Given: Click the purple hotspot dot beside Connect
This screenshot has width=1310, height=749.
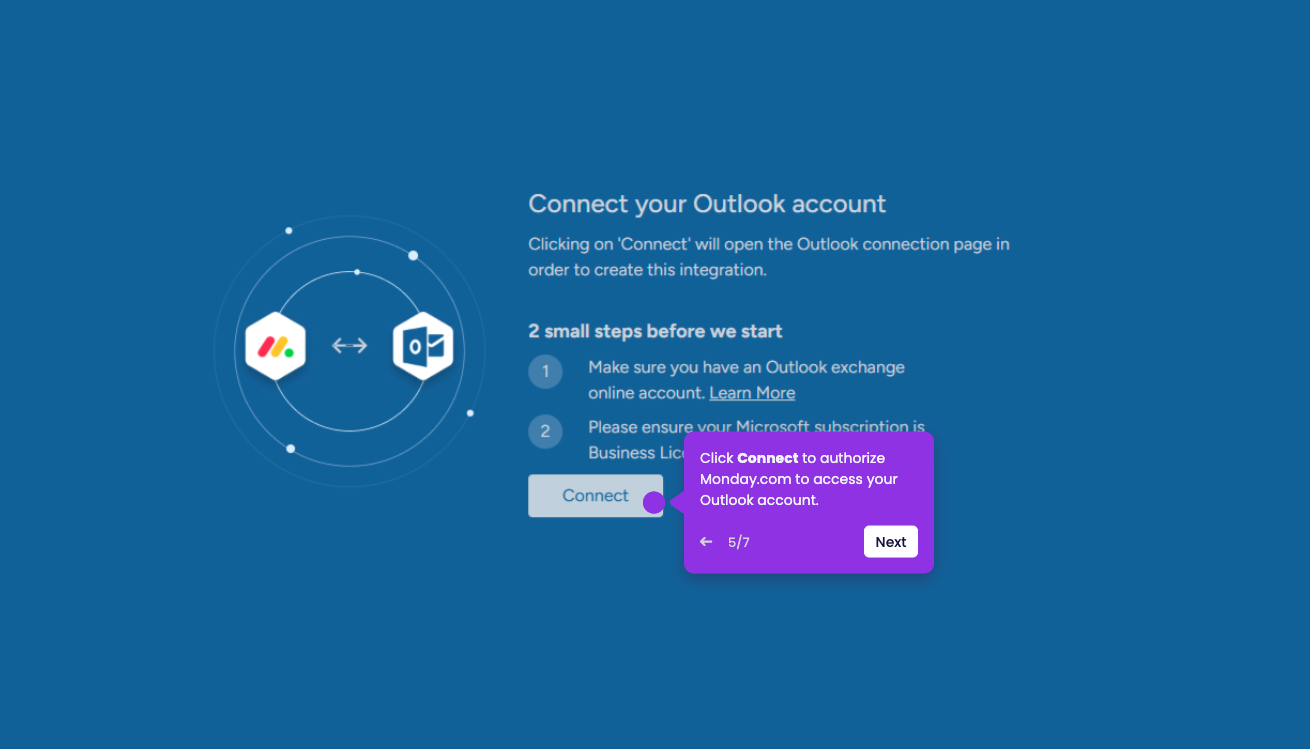Looking at the screenshot, I should (654, 502).
